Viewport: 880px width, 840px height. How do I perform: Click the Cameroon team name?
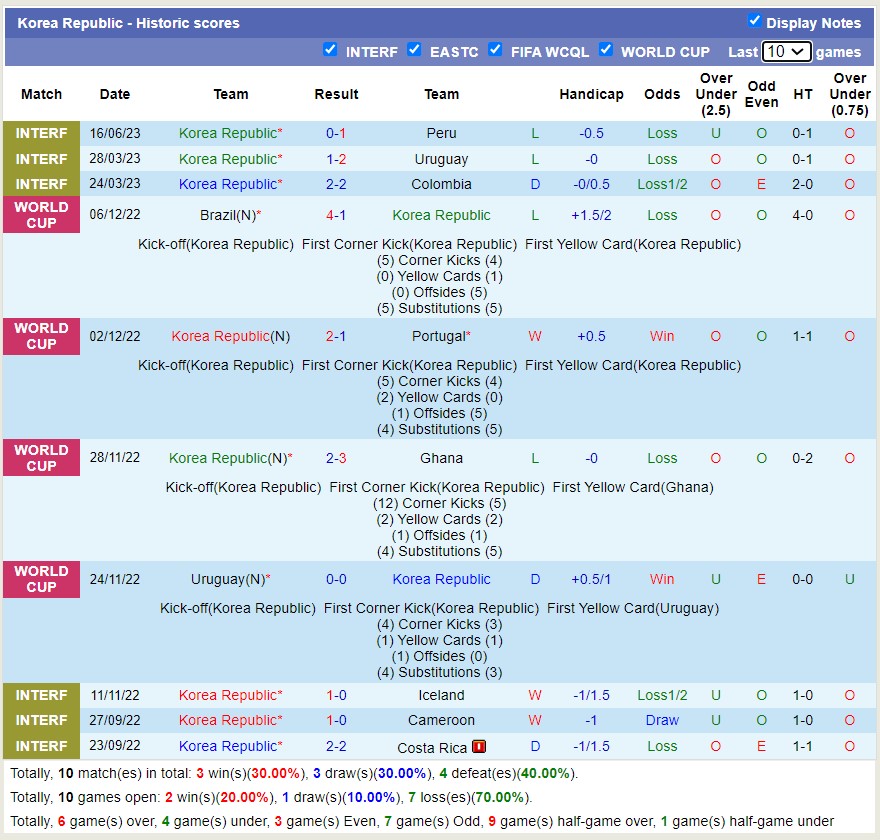click(x=441, y=720)
